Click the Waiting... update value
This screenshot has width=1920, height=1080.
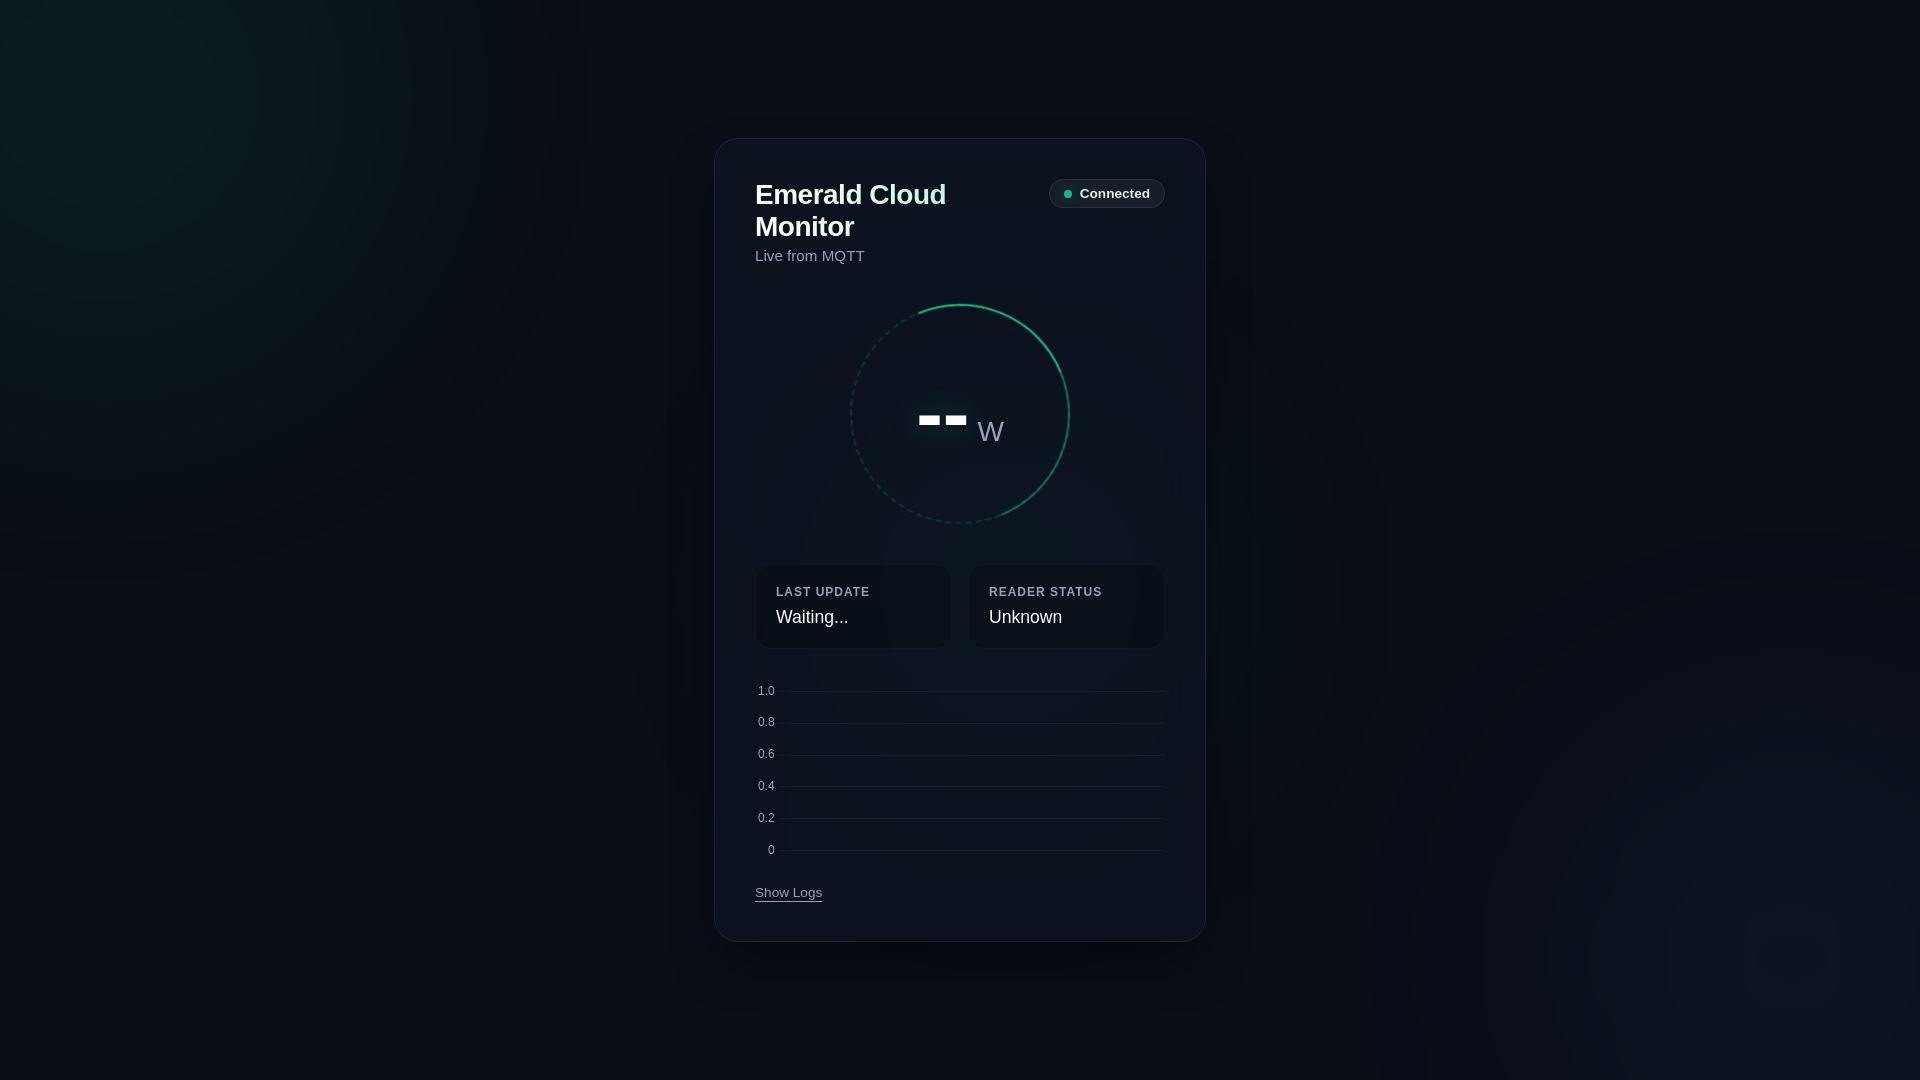pyautogui.click(x=812, y=617)
